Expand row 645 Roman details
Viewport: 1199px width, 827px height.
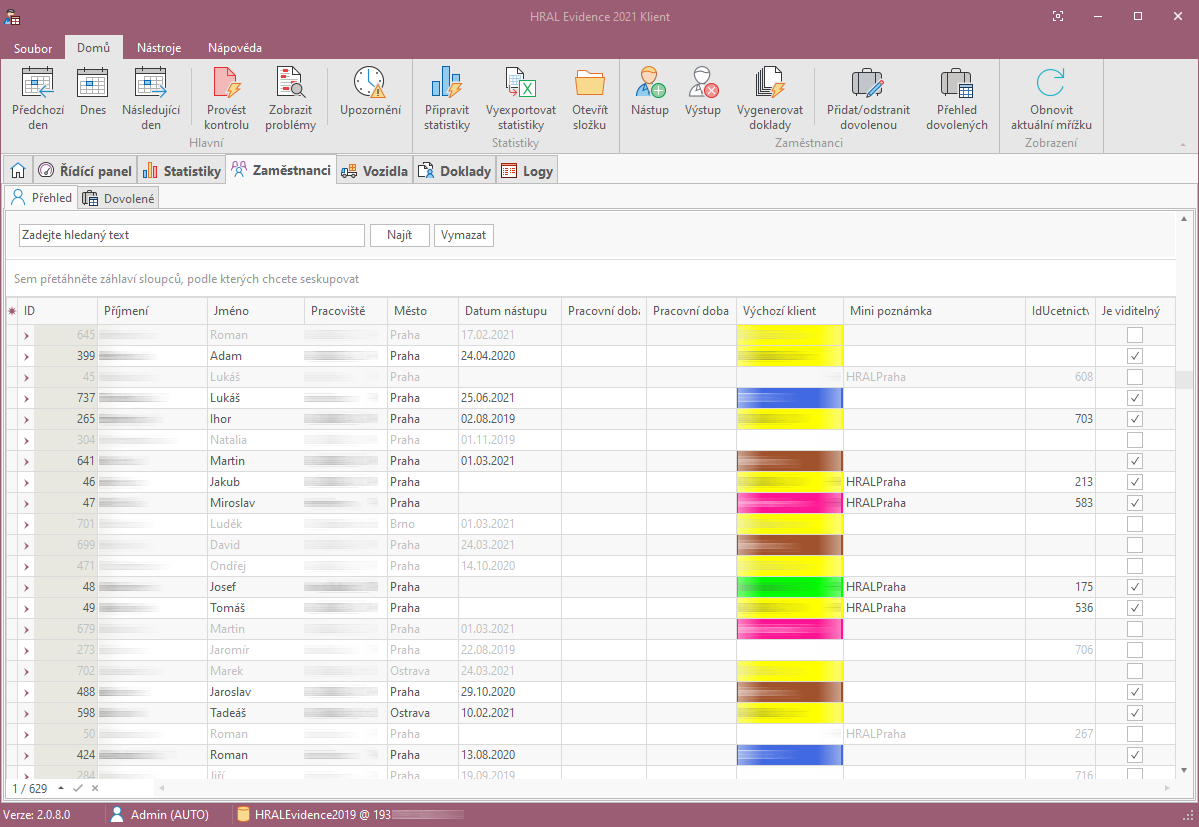point(26,336)
